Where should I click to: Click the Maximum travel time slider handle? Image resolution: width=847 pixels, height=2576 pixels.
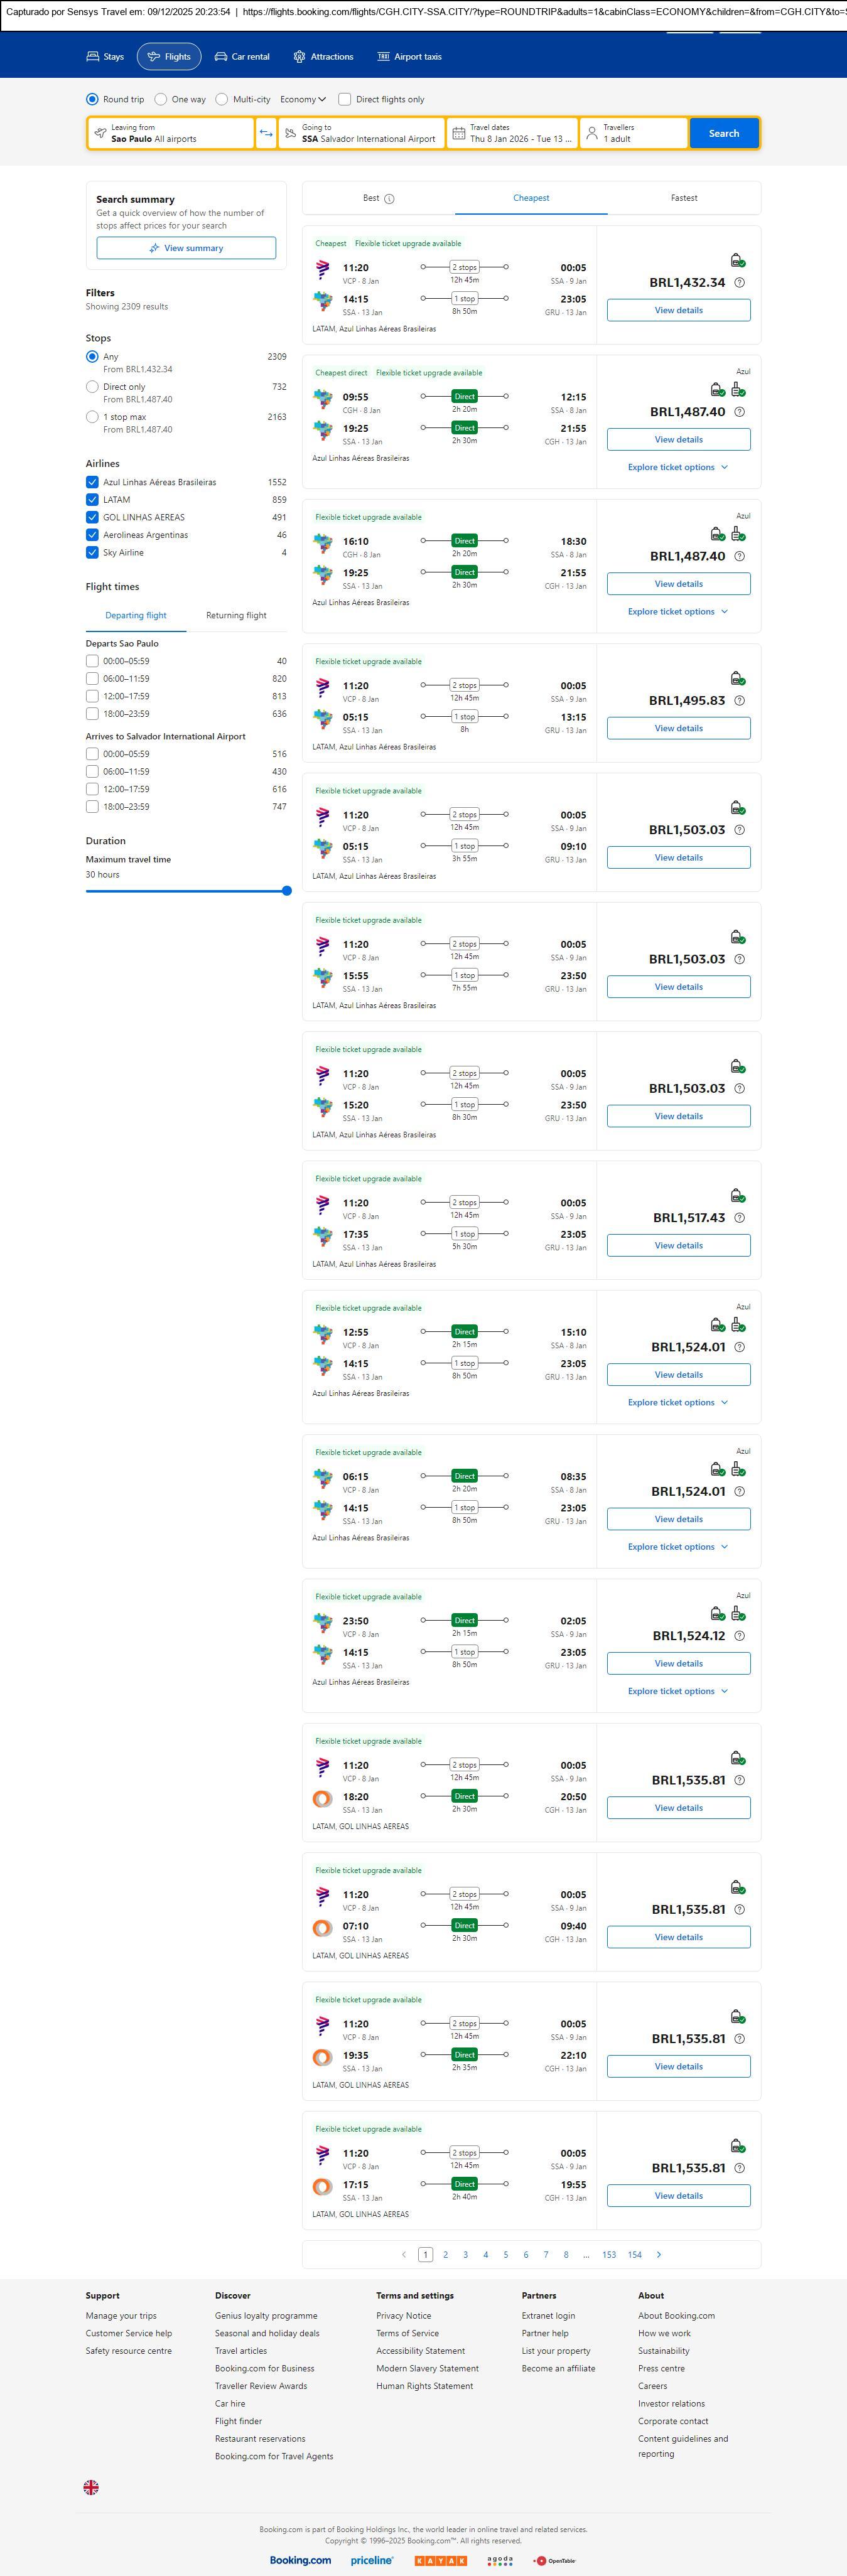click(287, 891)
